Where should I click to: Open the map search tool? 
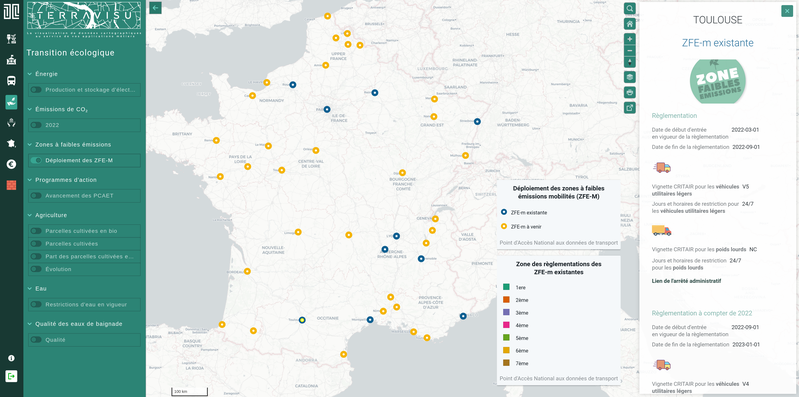(630, 9)
